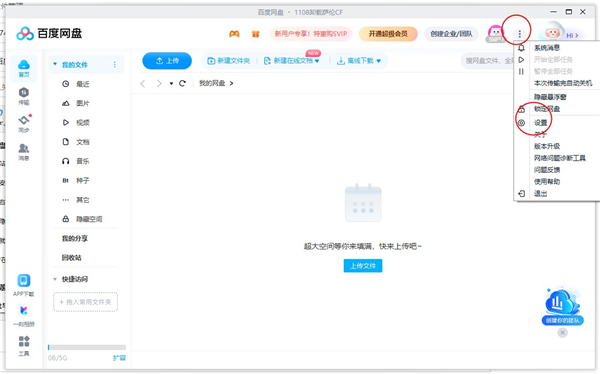600x374 pixels.
Task: Dismiss the floating team widget with X
Action: click(562, 333)
